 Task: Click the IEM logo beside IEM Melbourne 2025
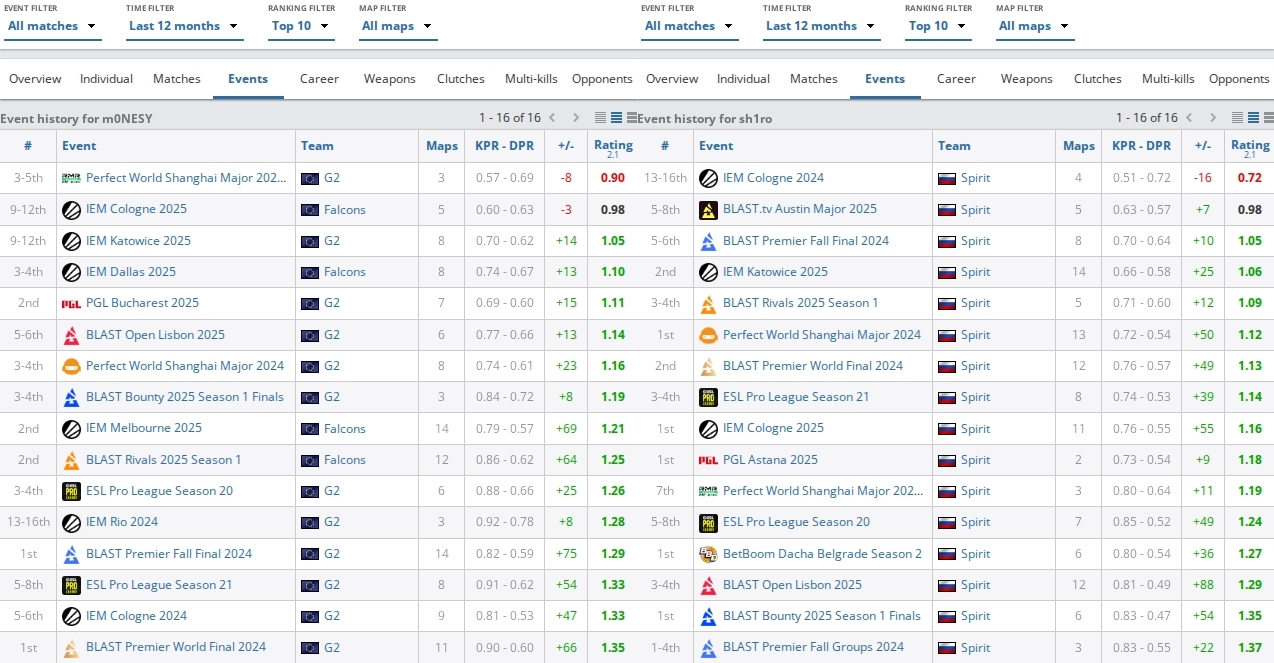point(71,428)
